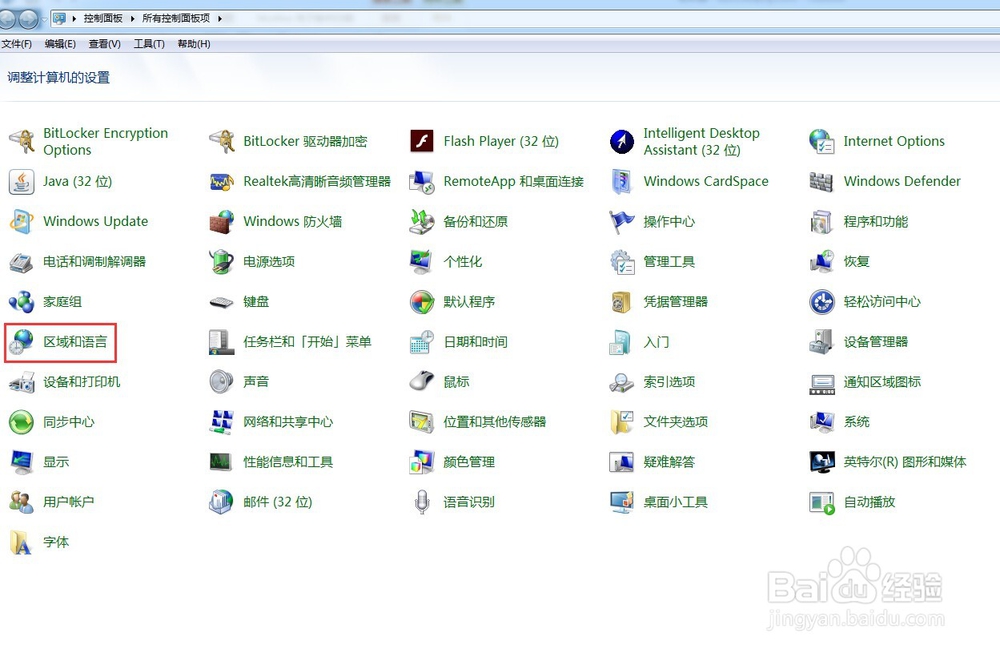Open BitLocker Encryption Options icon
1000x653 pixels.
pos(22,141)
